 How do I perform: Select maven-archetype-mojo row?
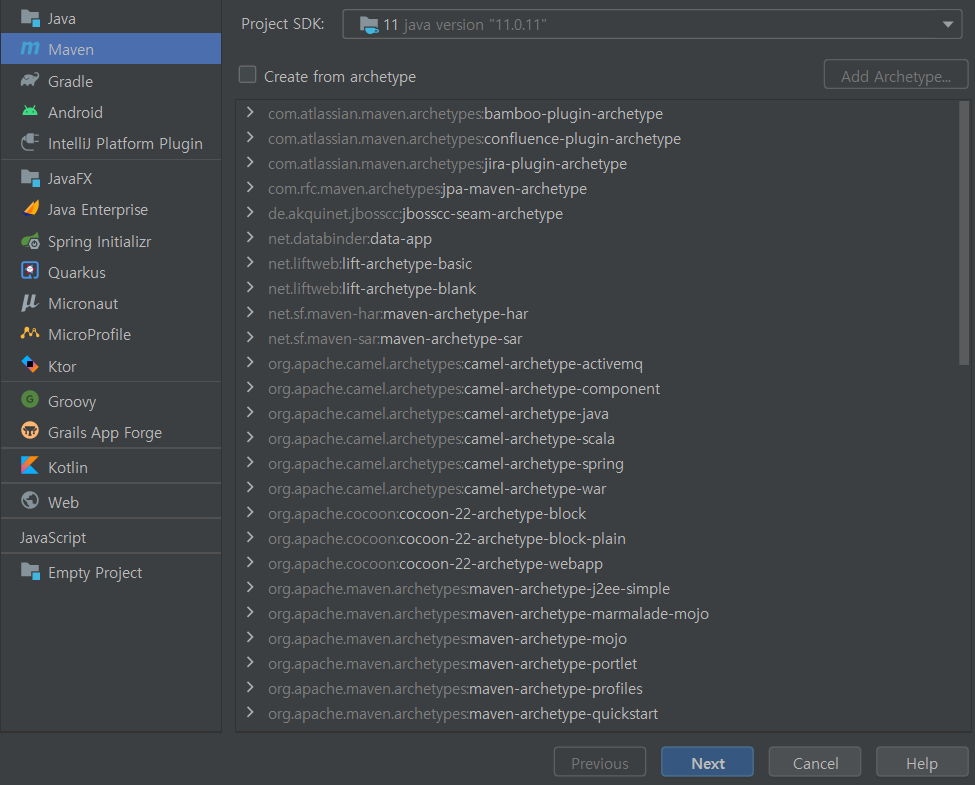[598, 639]
